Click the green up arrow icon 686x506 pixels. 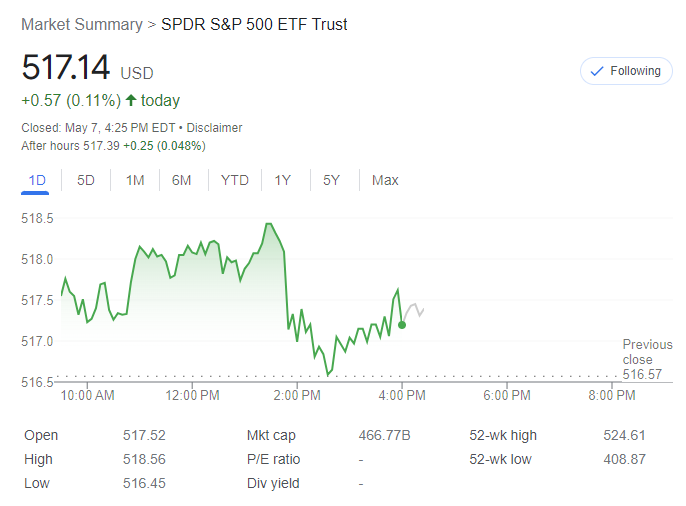[131, 100]
